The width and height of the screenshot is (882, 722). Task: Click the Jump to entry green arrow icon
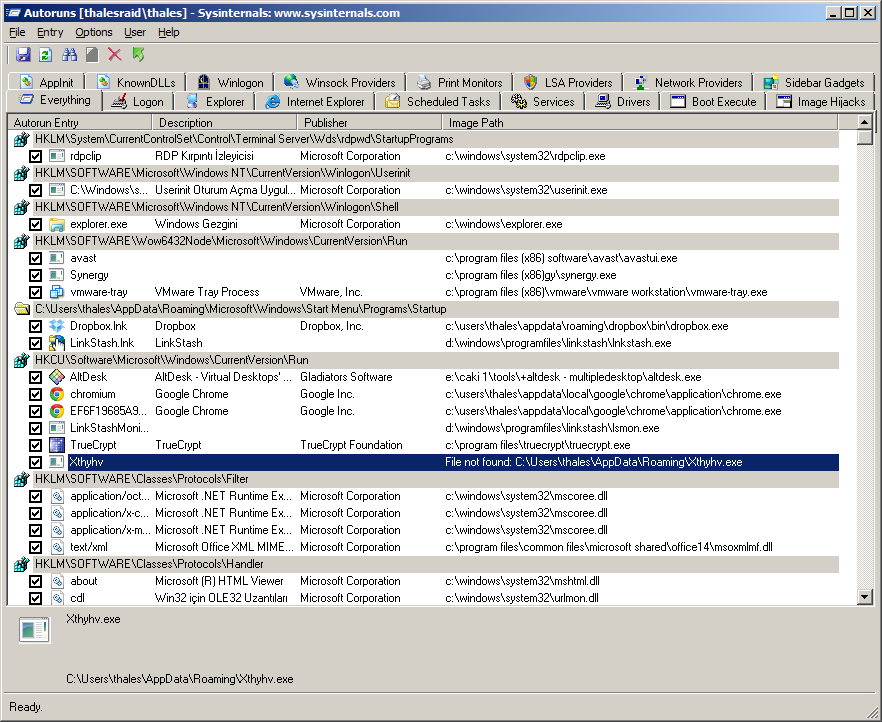coord(138,55)
